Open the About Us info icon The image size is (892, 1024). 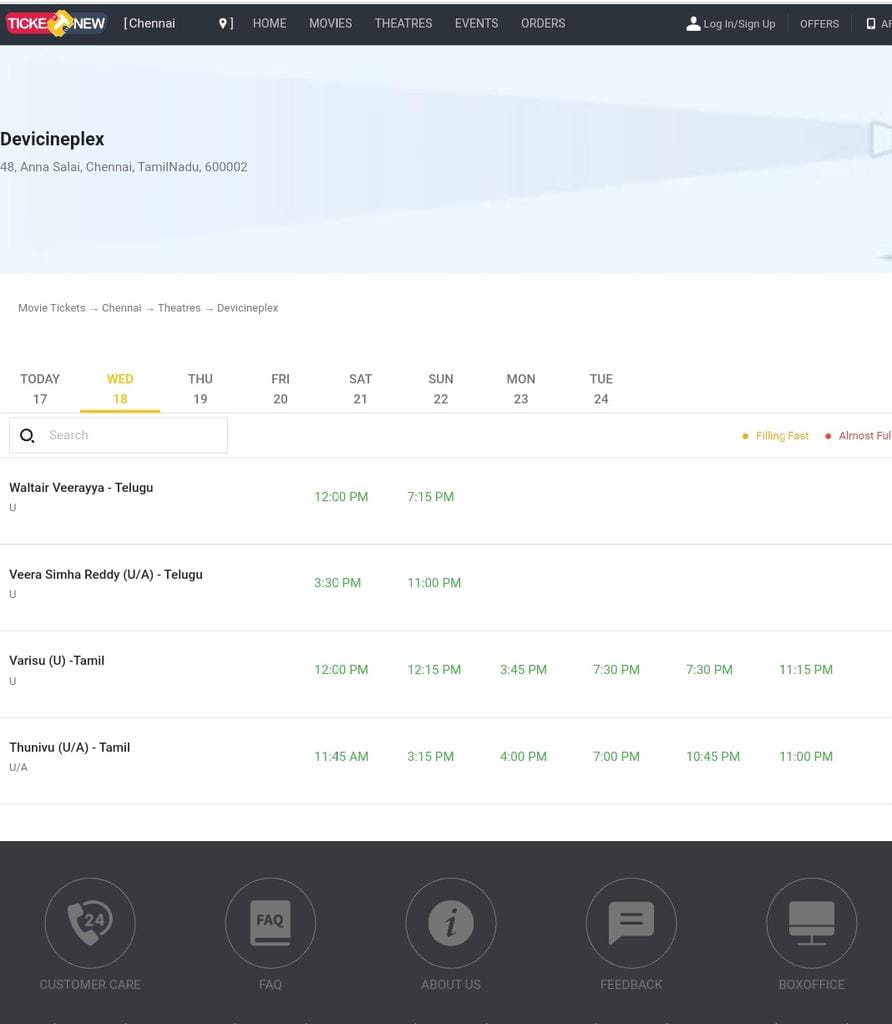point(451,923)
